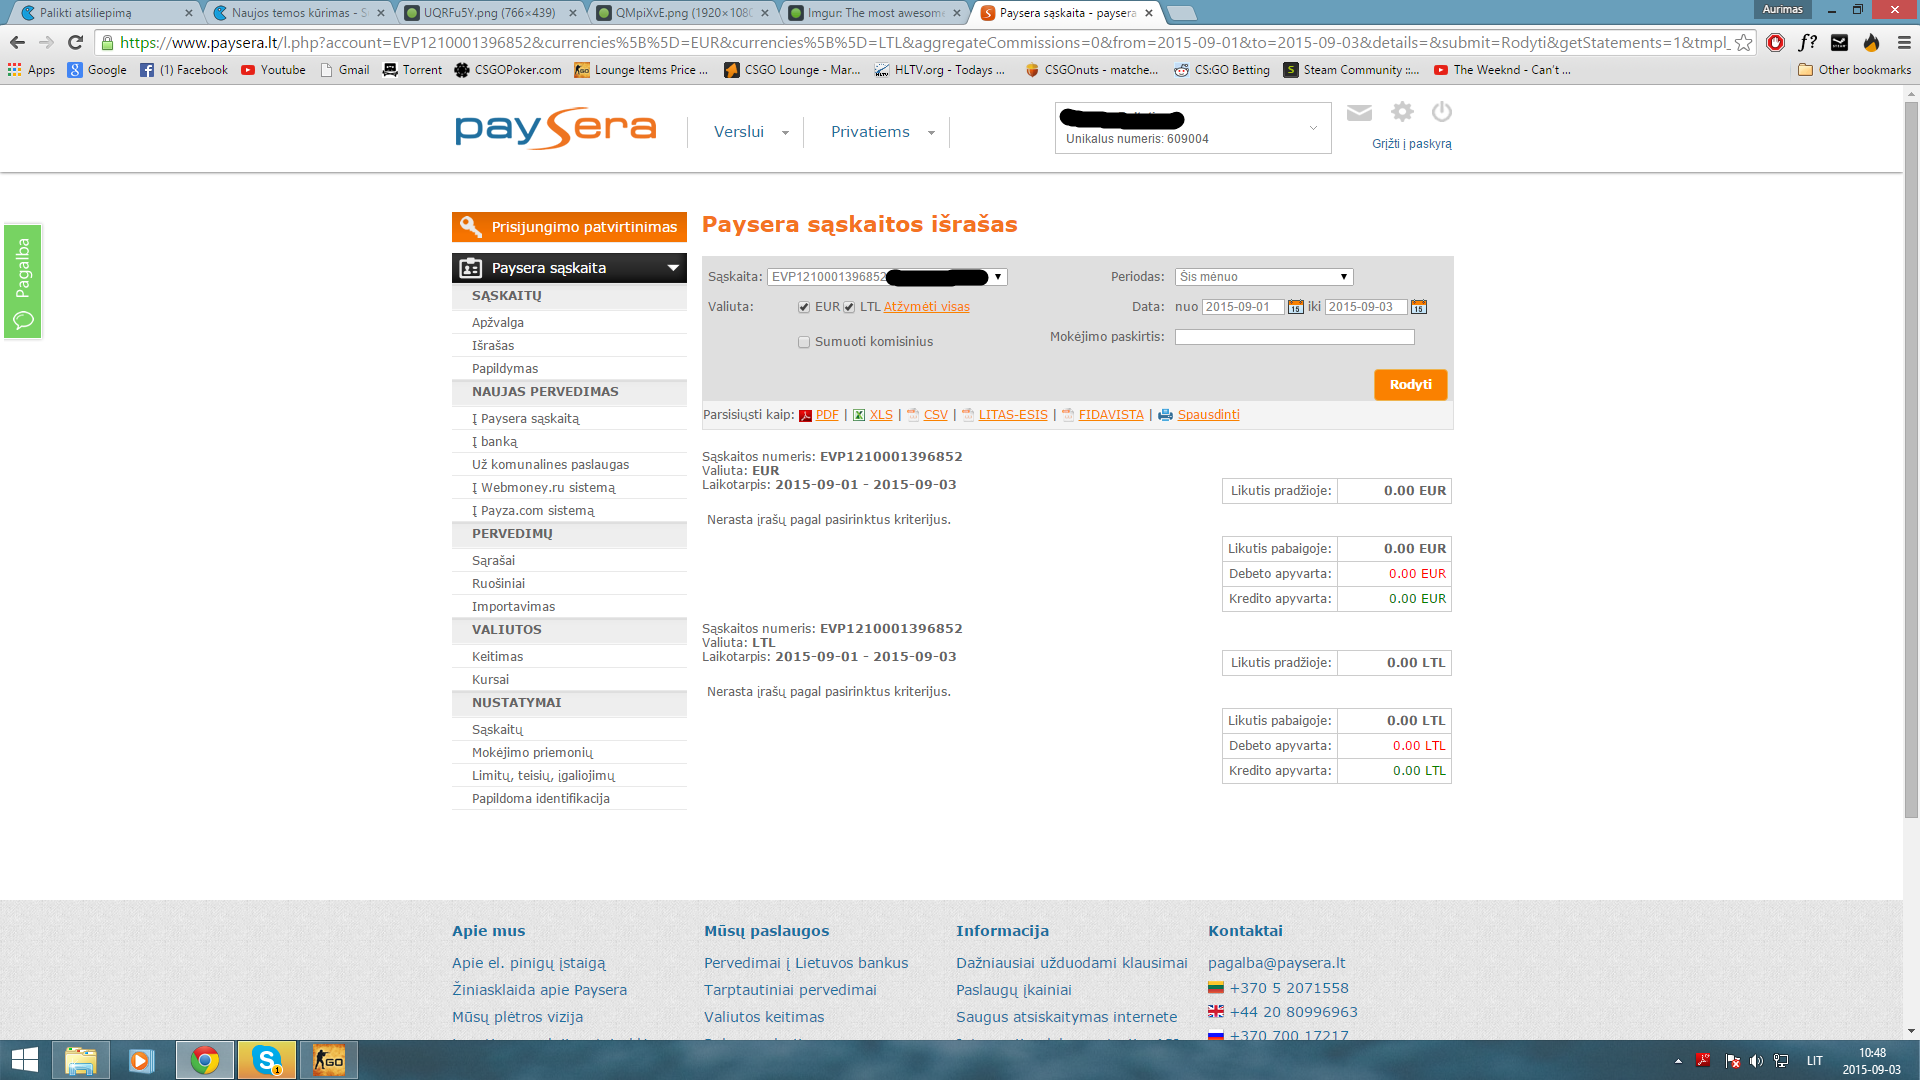
Task: Open Į banką transfer option
Action: coord(495,441)
